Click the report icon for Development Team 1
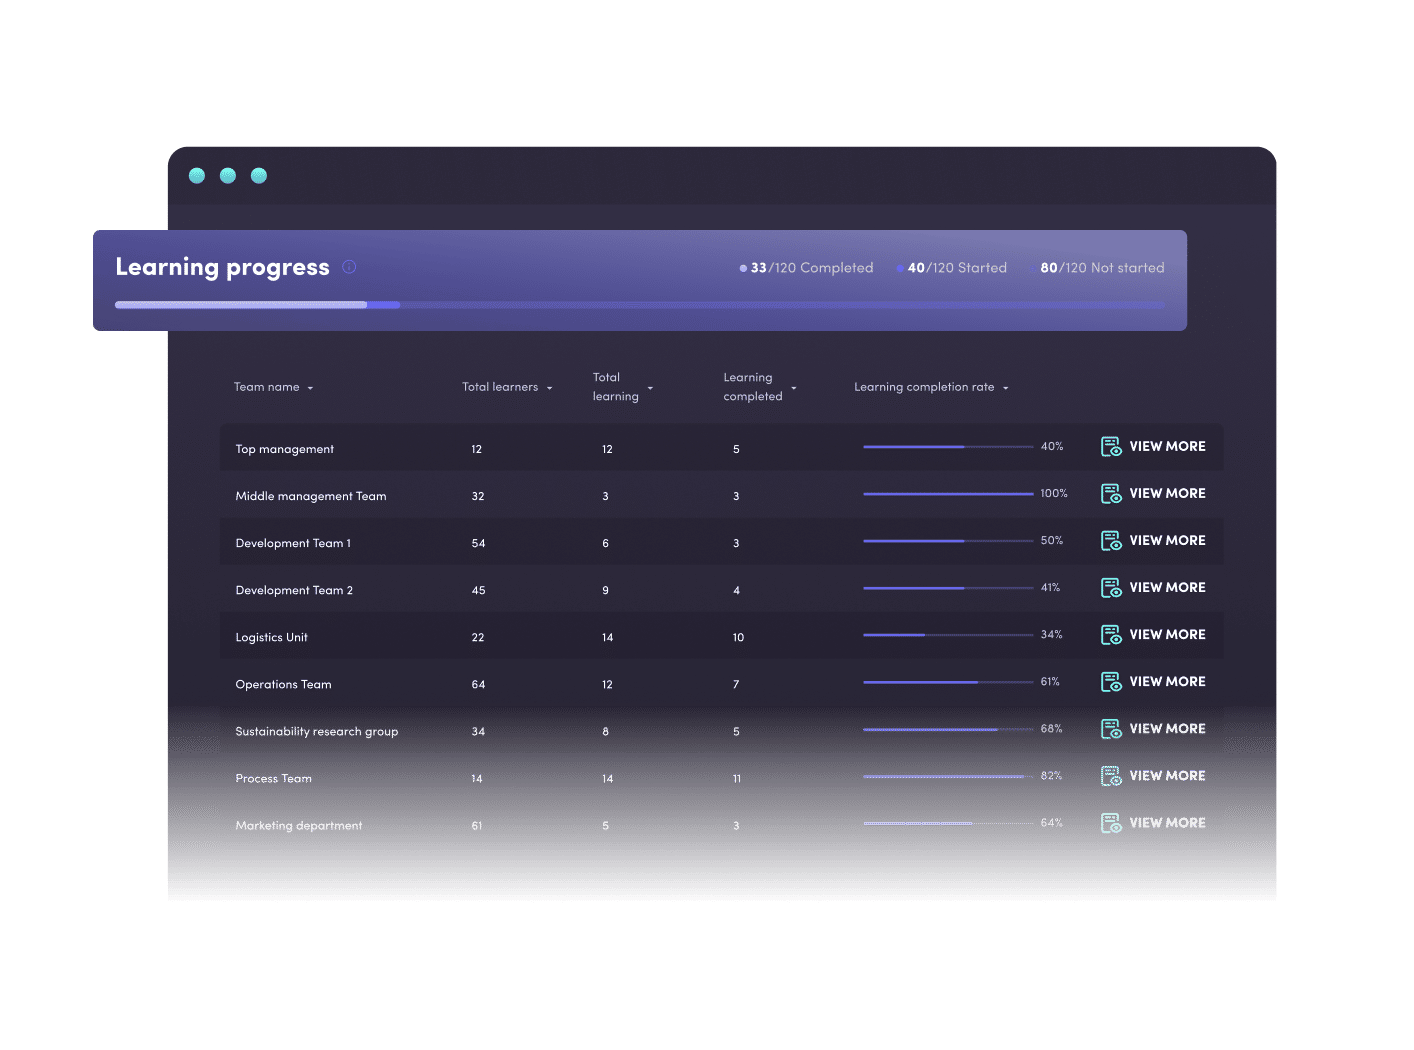 click(1111, 540)
